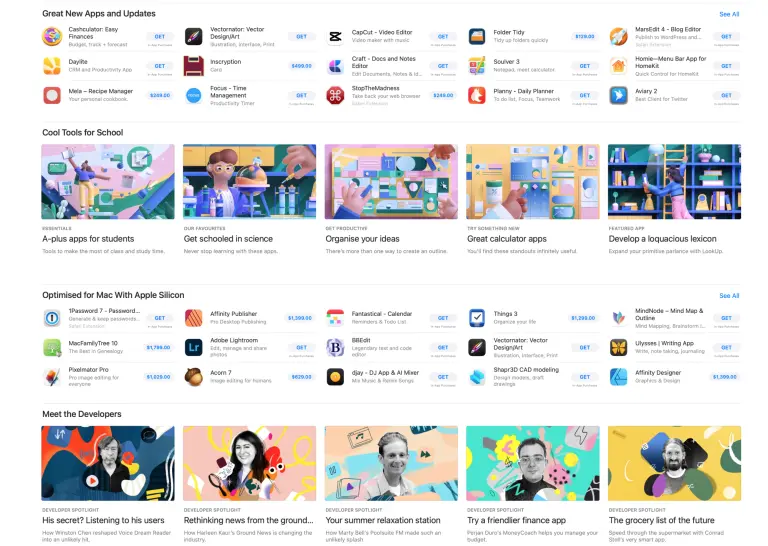Screen dimensions: 768x546
Task: Open the 'Great calculator apps' card image
Action: (533, 181)
